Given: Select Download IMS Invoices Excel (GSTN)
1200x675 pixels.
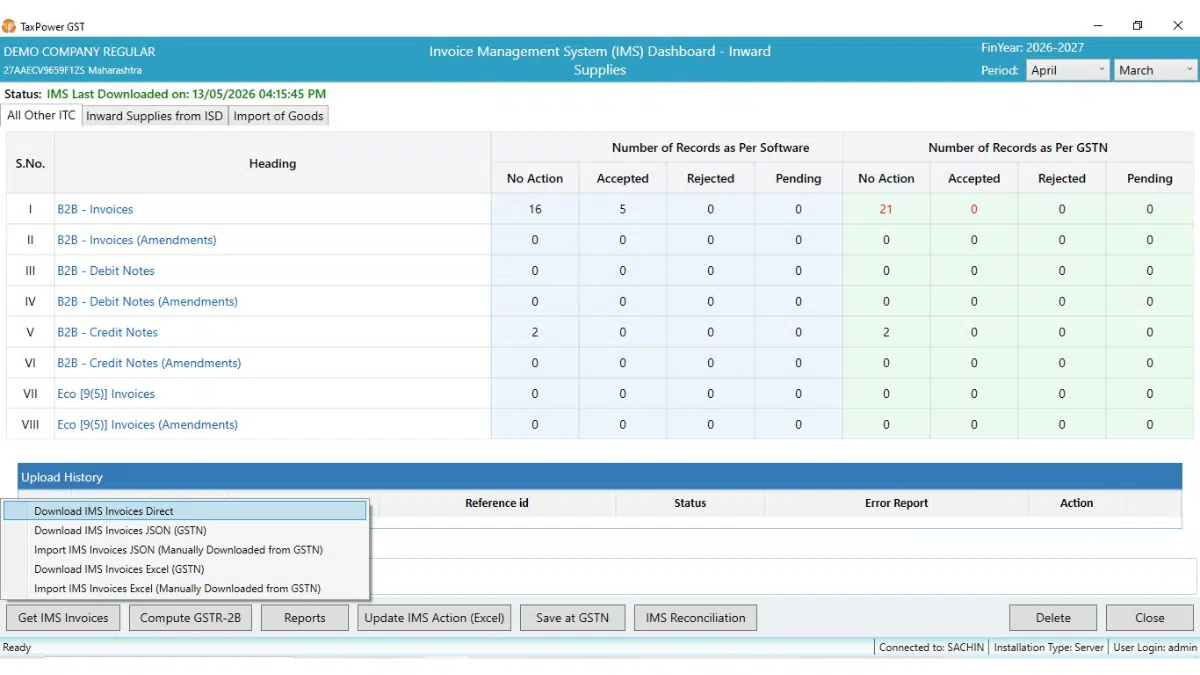Looking at the screenshot, I should 185,569.
